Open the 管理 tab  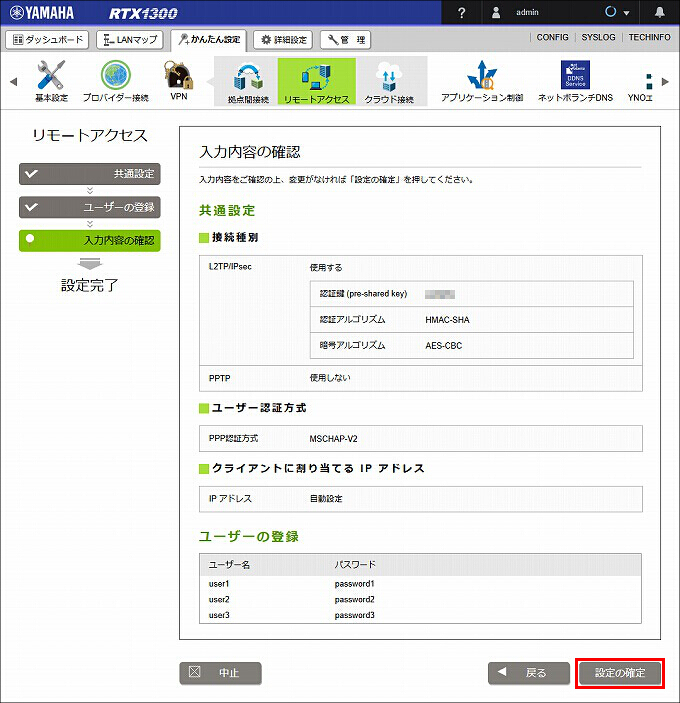346,39
